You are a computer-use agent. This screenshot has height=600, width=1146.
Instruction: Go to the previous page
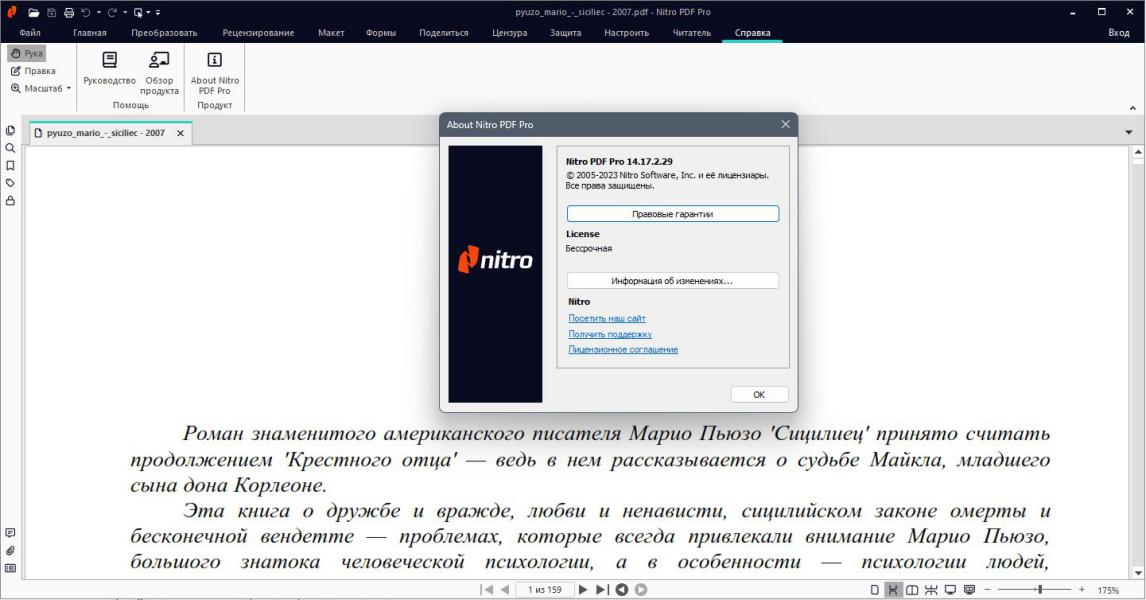(x=504, y=590)
